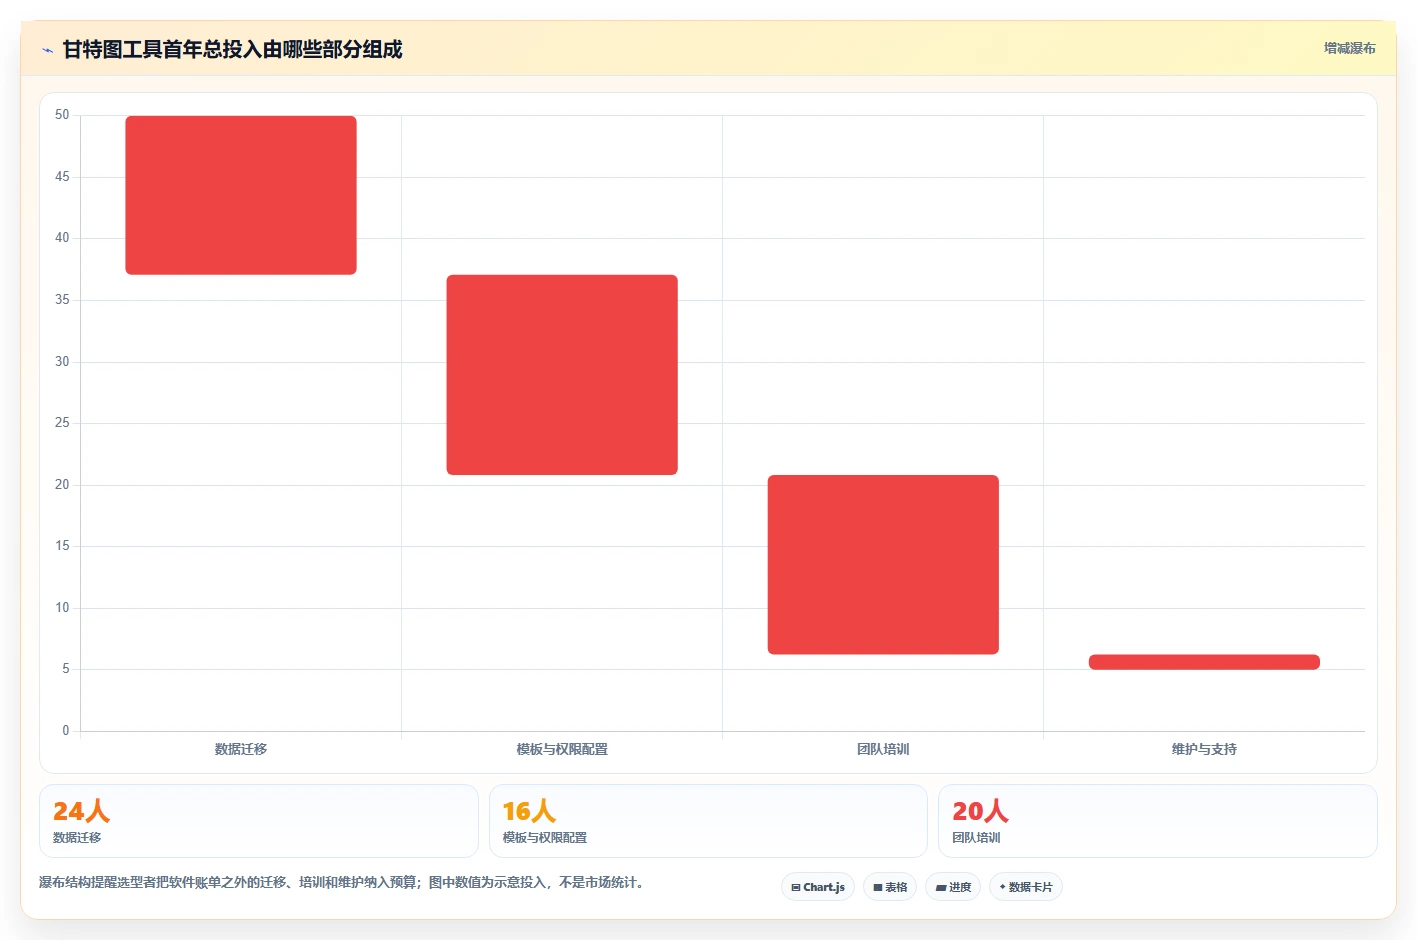Click the 16人 模板与权限配置 stat card
The height and width of the screenshot is (940, 1417).
[x=708, y=821]
